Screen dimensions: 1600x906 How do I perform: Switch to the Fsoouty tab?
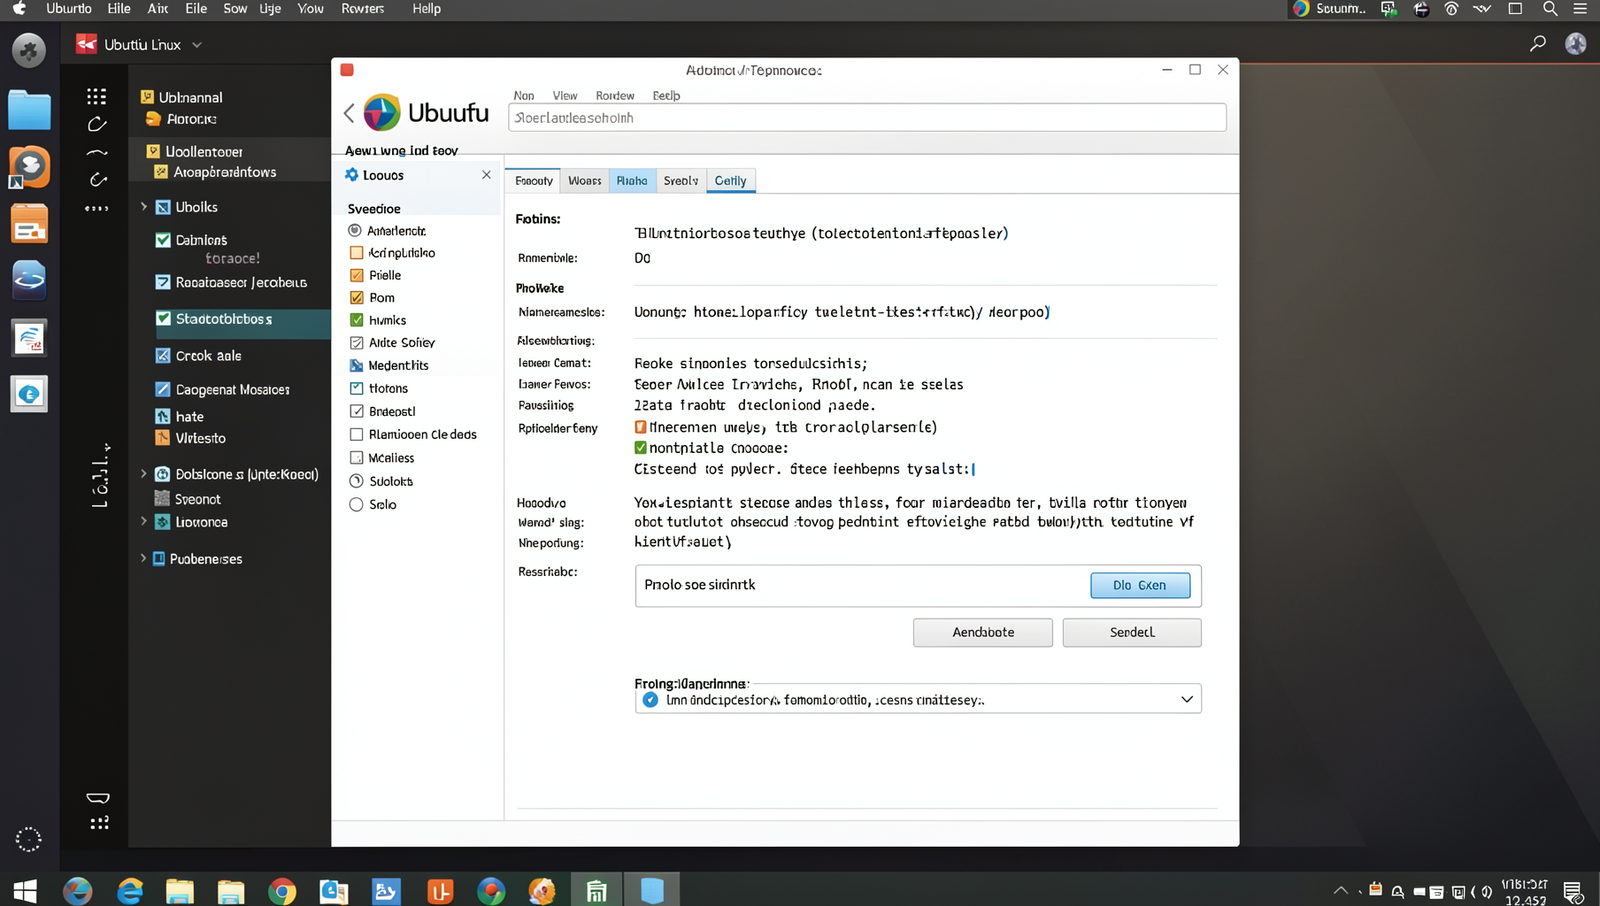point(534,181)
